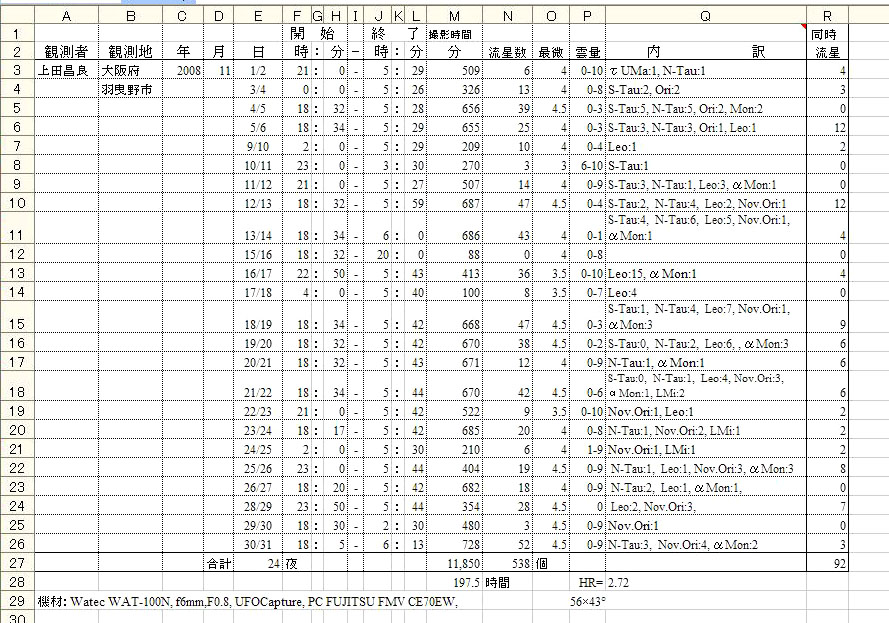Select the total minutes cell 11,850
Image resolution: width=889 pixels, height=623 pixels.
(455, 563)
